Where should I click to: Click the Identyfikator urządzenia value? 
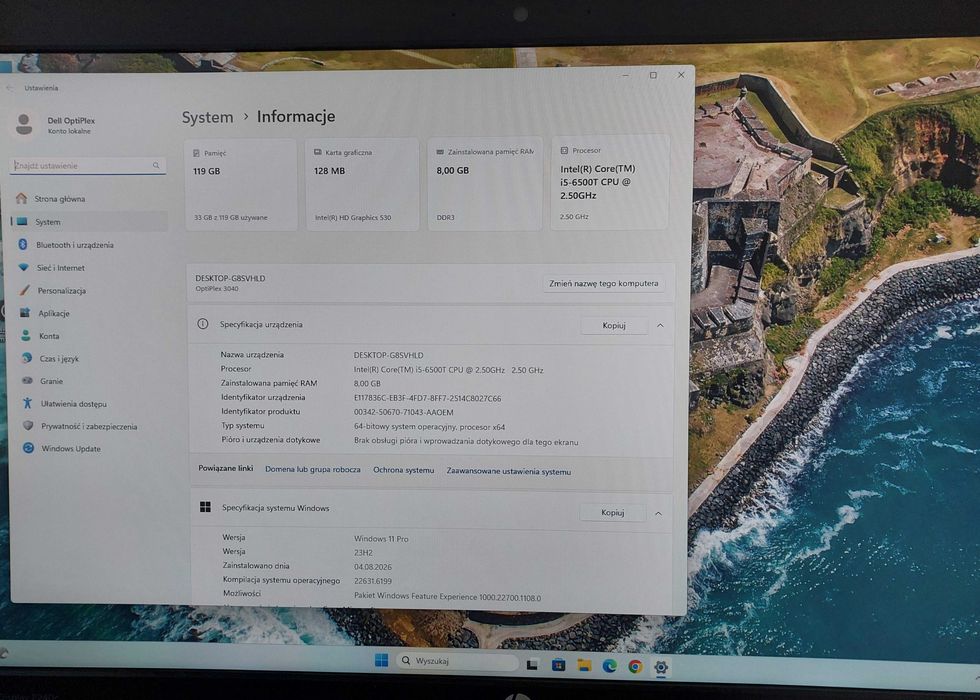point(428,398)
